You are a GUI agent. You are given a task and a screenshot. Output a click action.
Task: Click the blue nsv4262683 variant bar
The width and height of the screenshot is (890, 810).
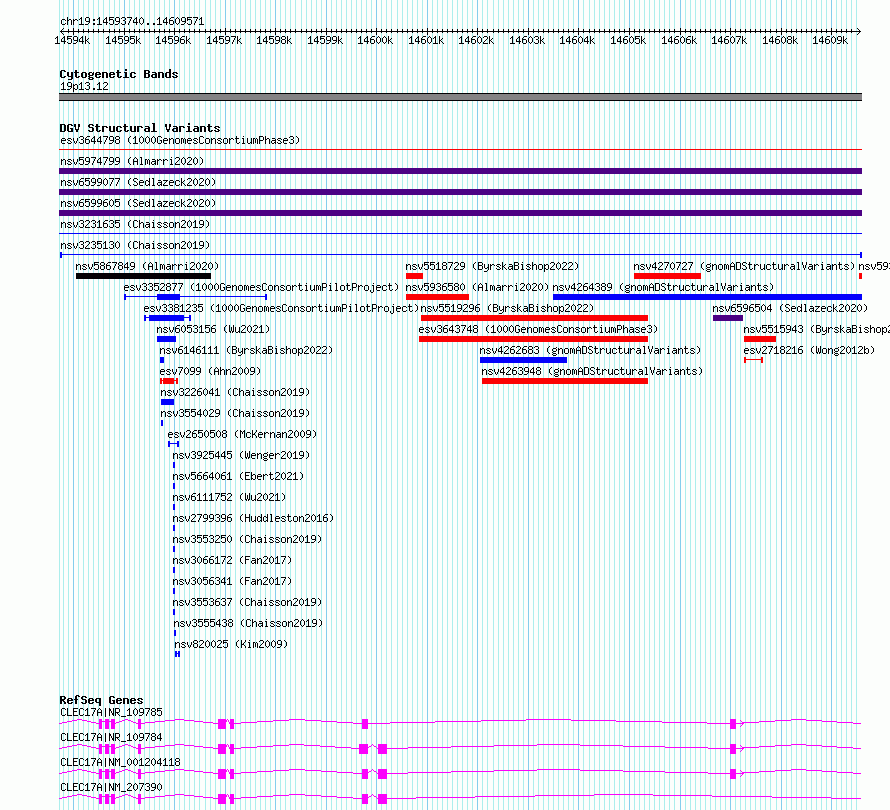[523, 360]
